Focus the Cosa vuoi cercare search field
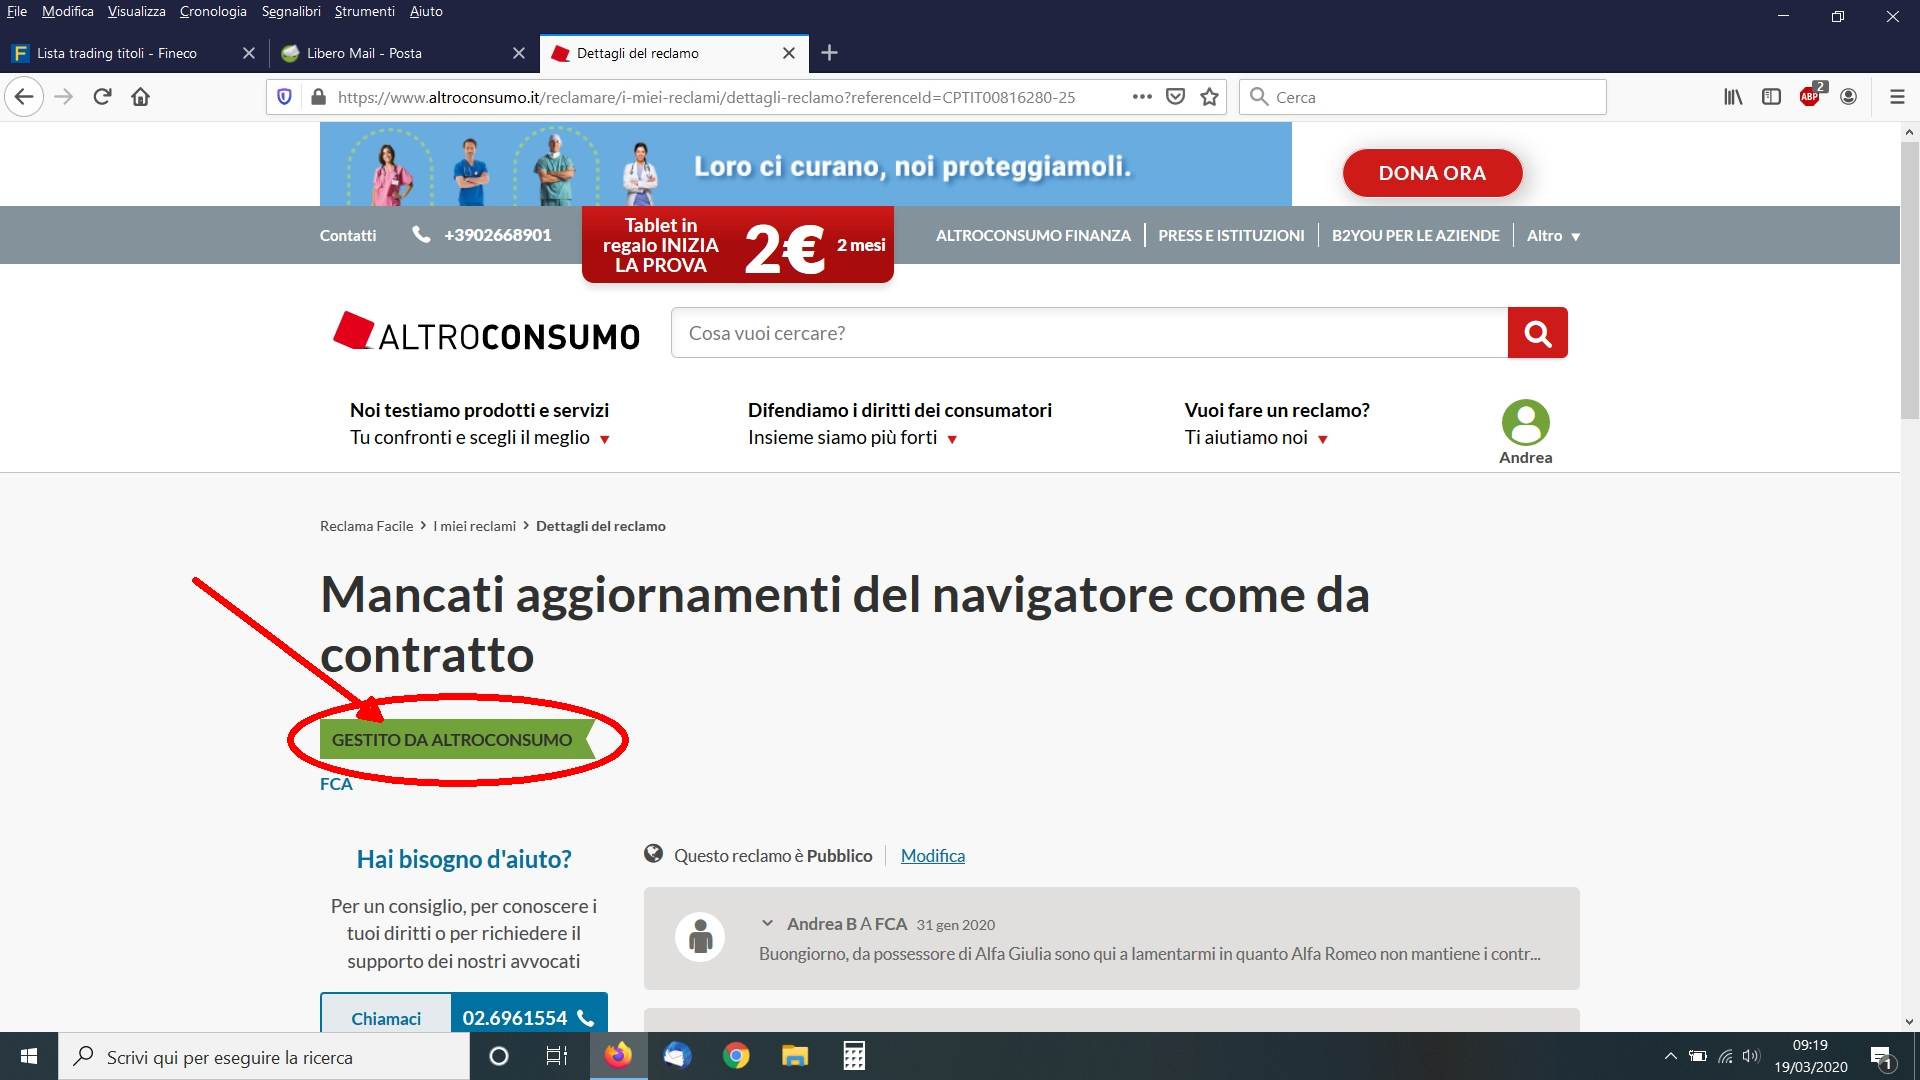The width and height of the screenshot is (1920, 1080). [1089, 333]
